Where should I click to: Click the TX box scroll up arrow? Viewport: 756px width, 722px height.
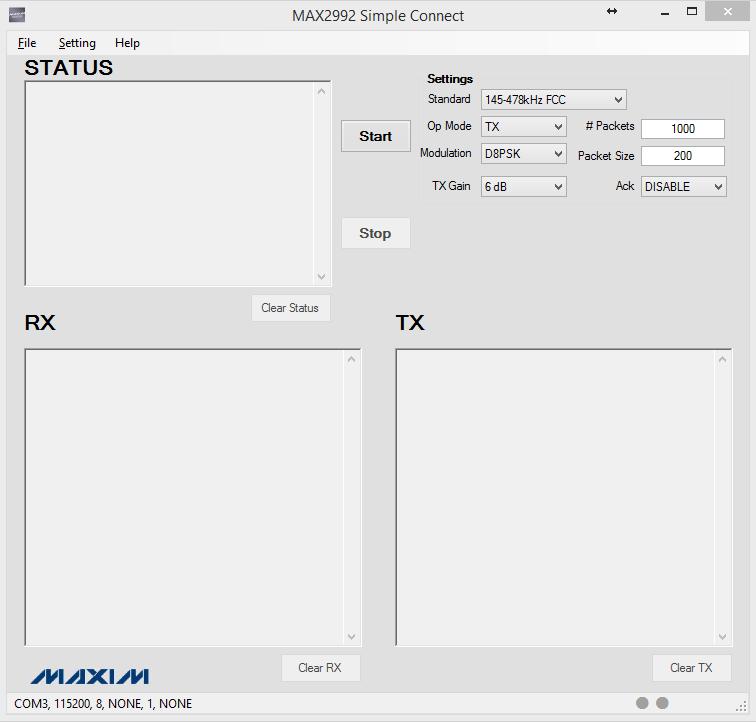pyautogui.click(x=722, y=359)
